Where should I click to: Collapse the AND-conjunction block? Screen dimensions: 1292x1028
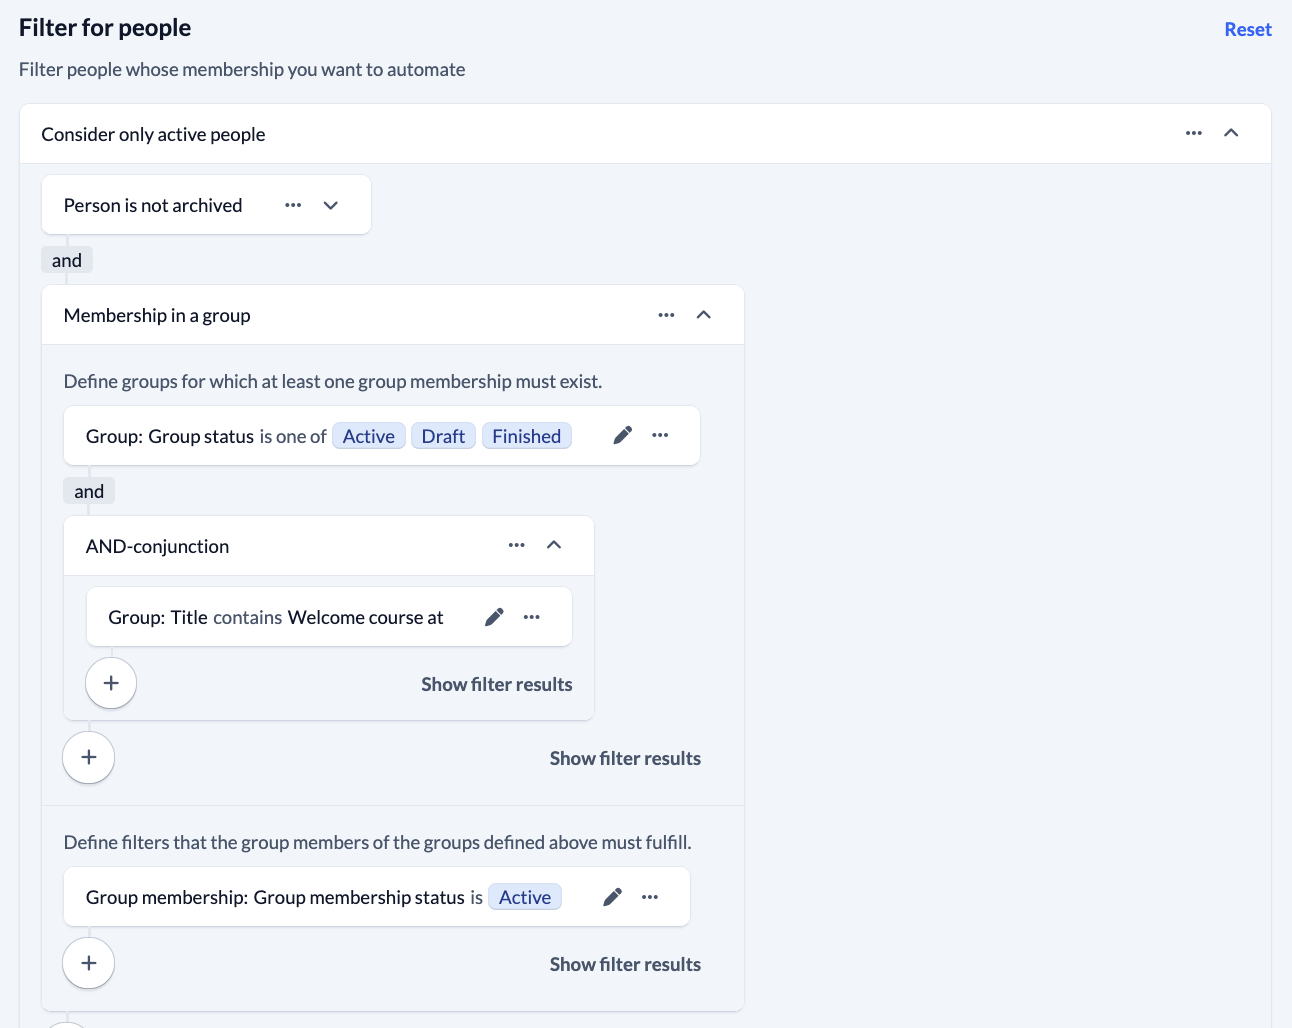[x=554, y=545]
